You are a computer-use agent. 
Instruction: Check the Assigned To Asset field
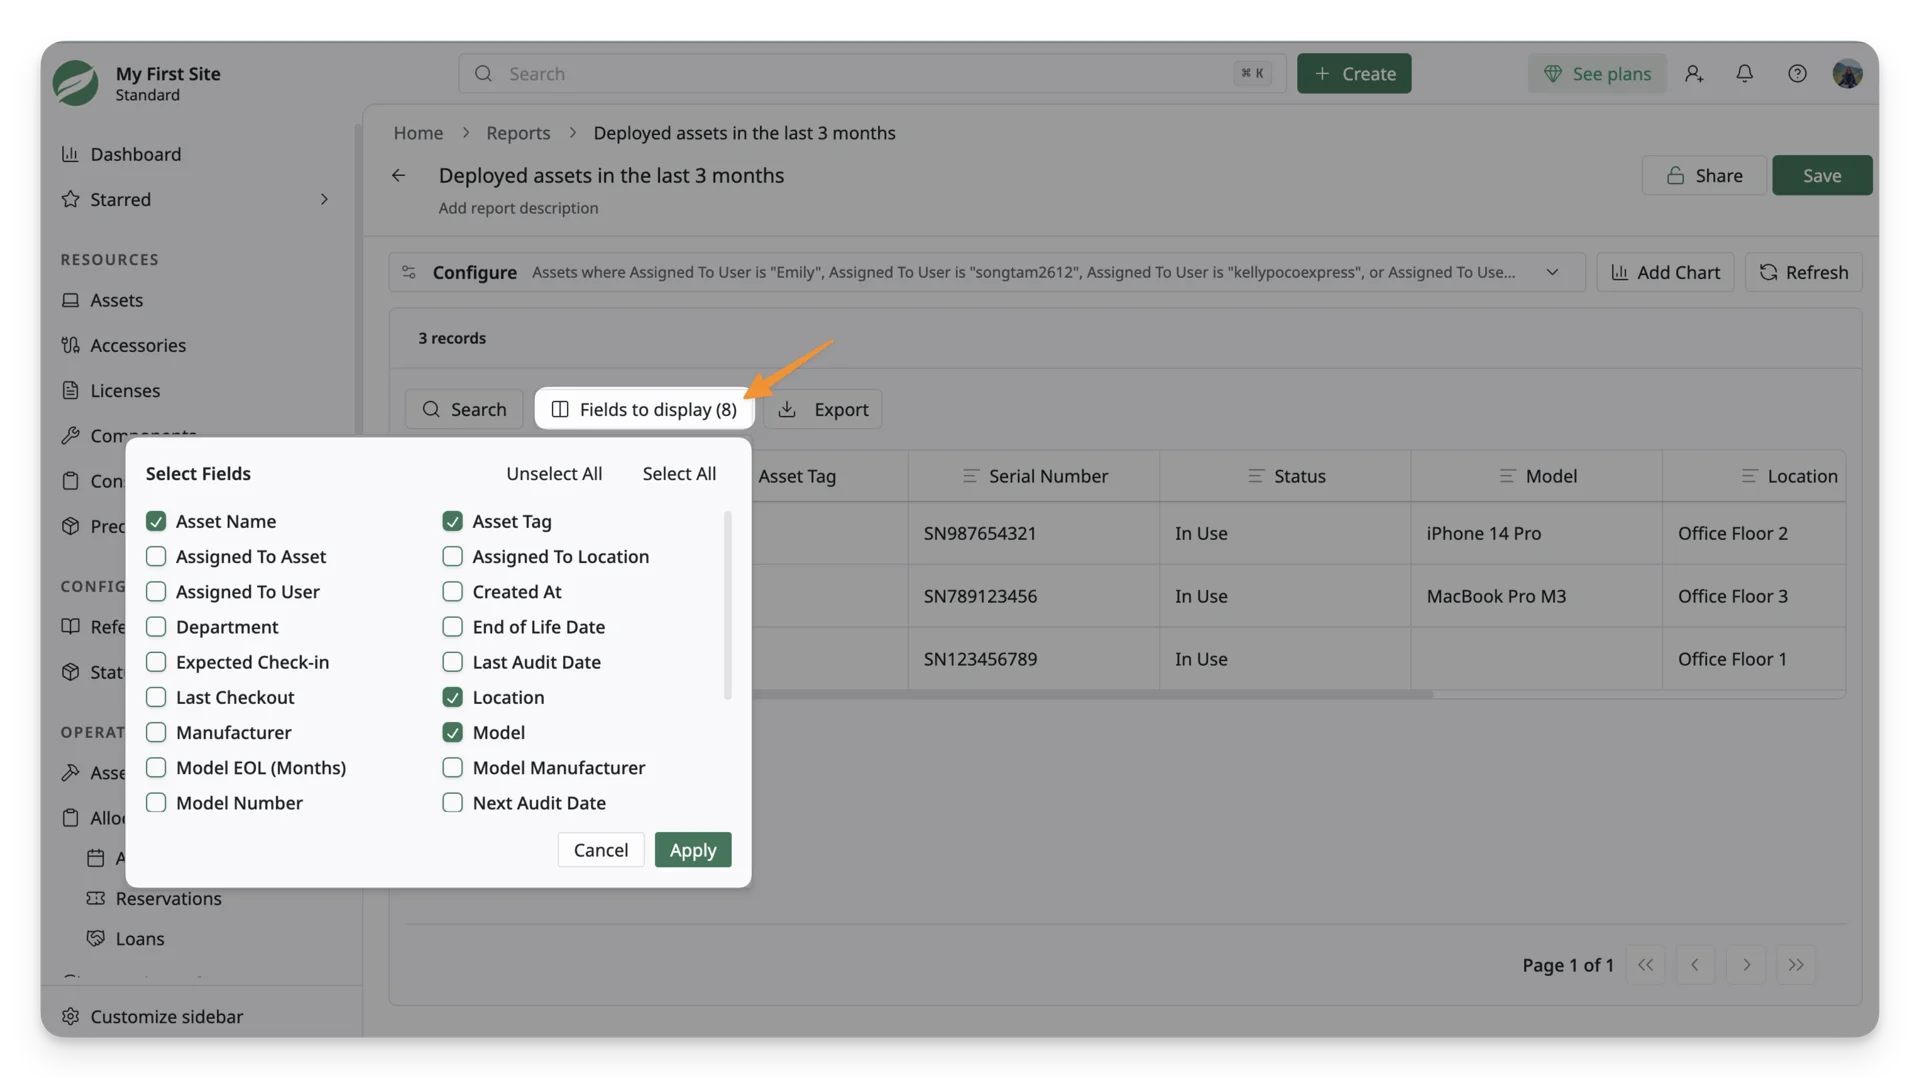(156, 556)
